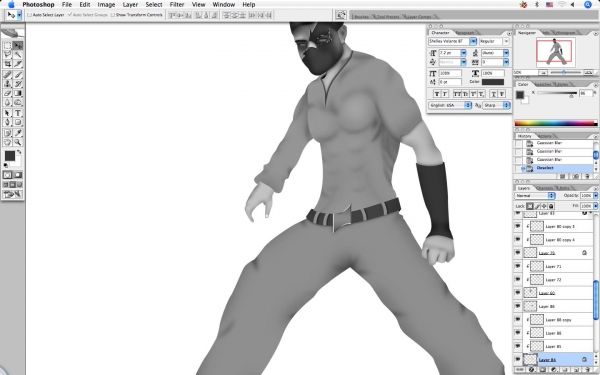The image size is (600, 375).
Task: Select the Gradient tool
Action: (18, 93)
